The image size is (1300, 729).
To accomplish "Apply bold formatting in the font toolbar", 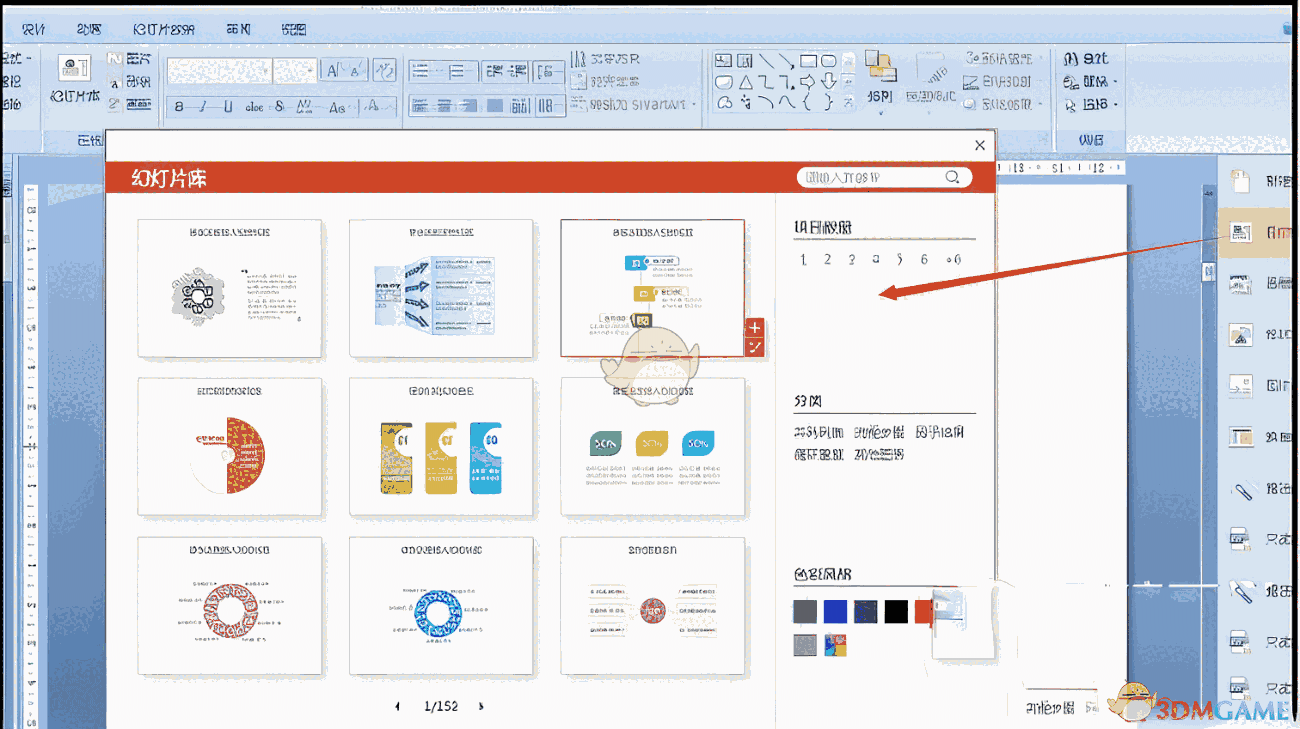I will [179, 105].
